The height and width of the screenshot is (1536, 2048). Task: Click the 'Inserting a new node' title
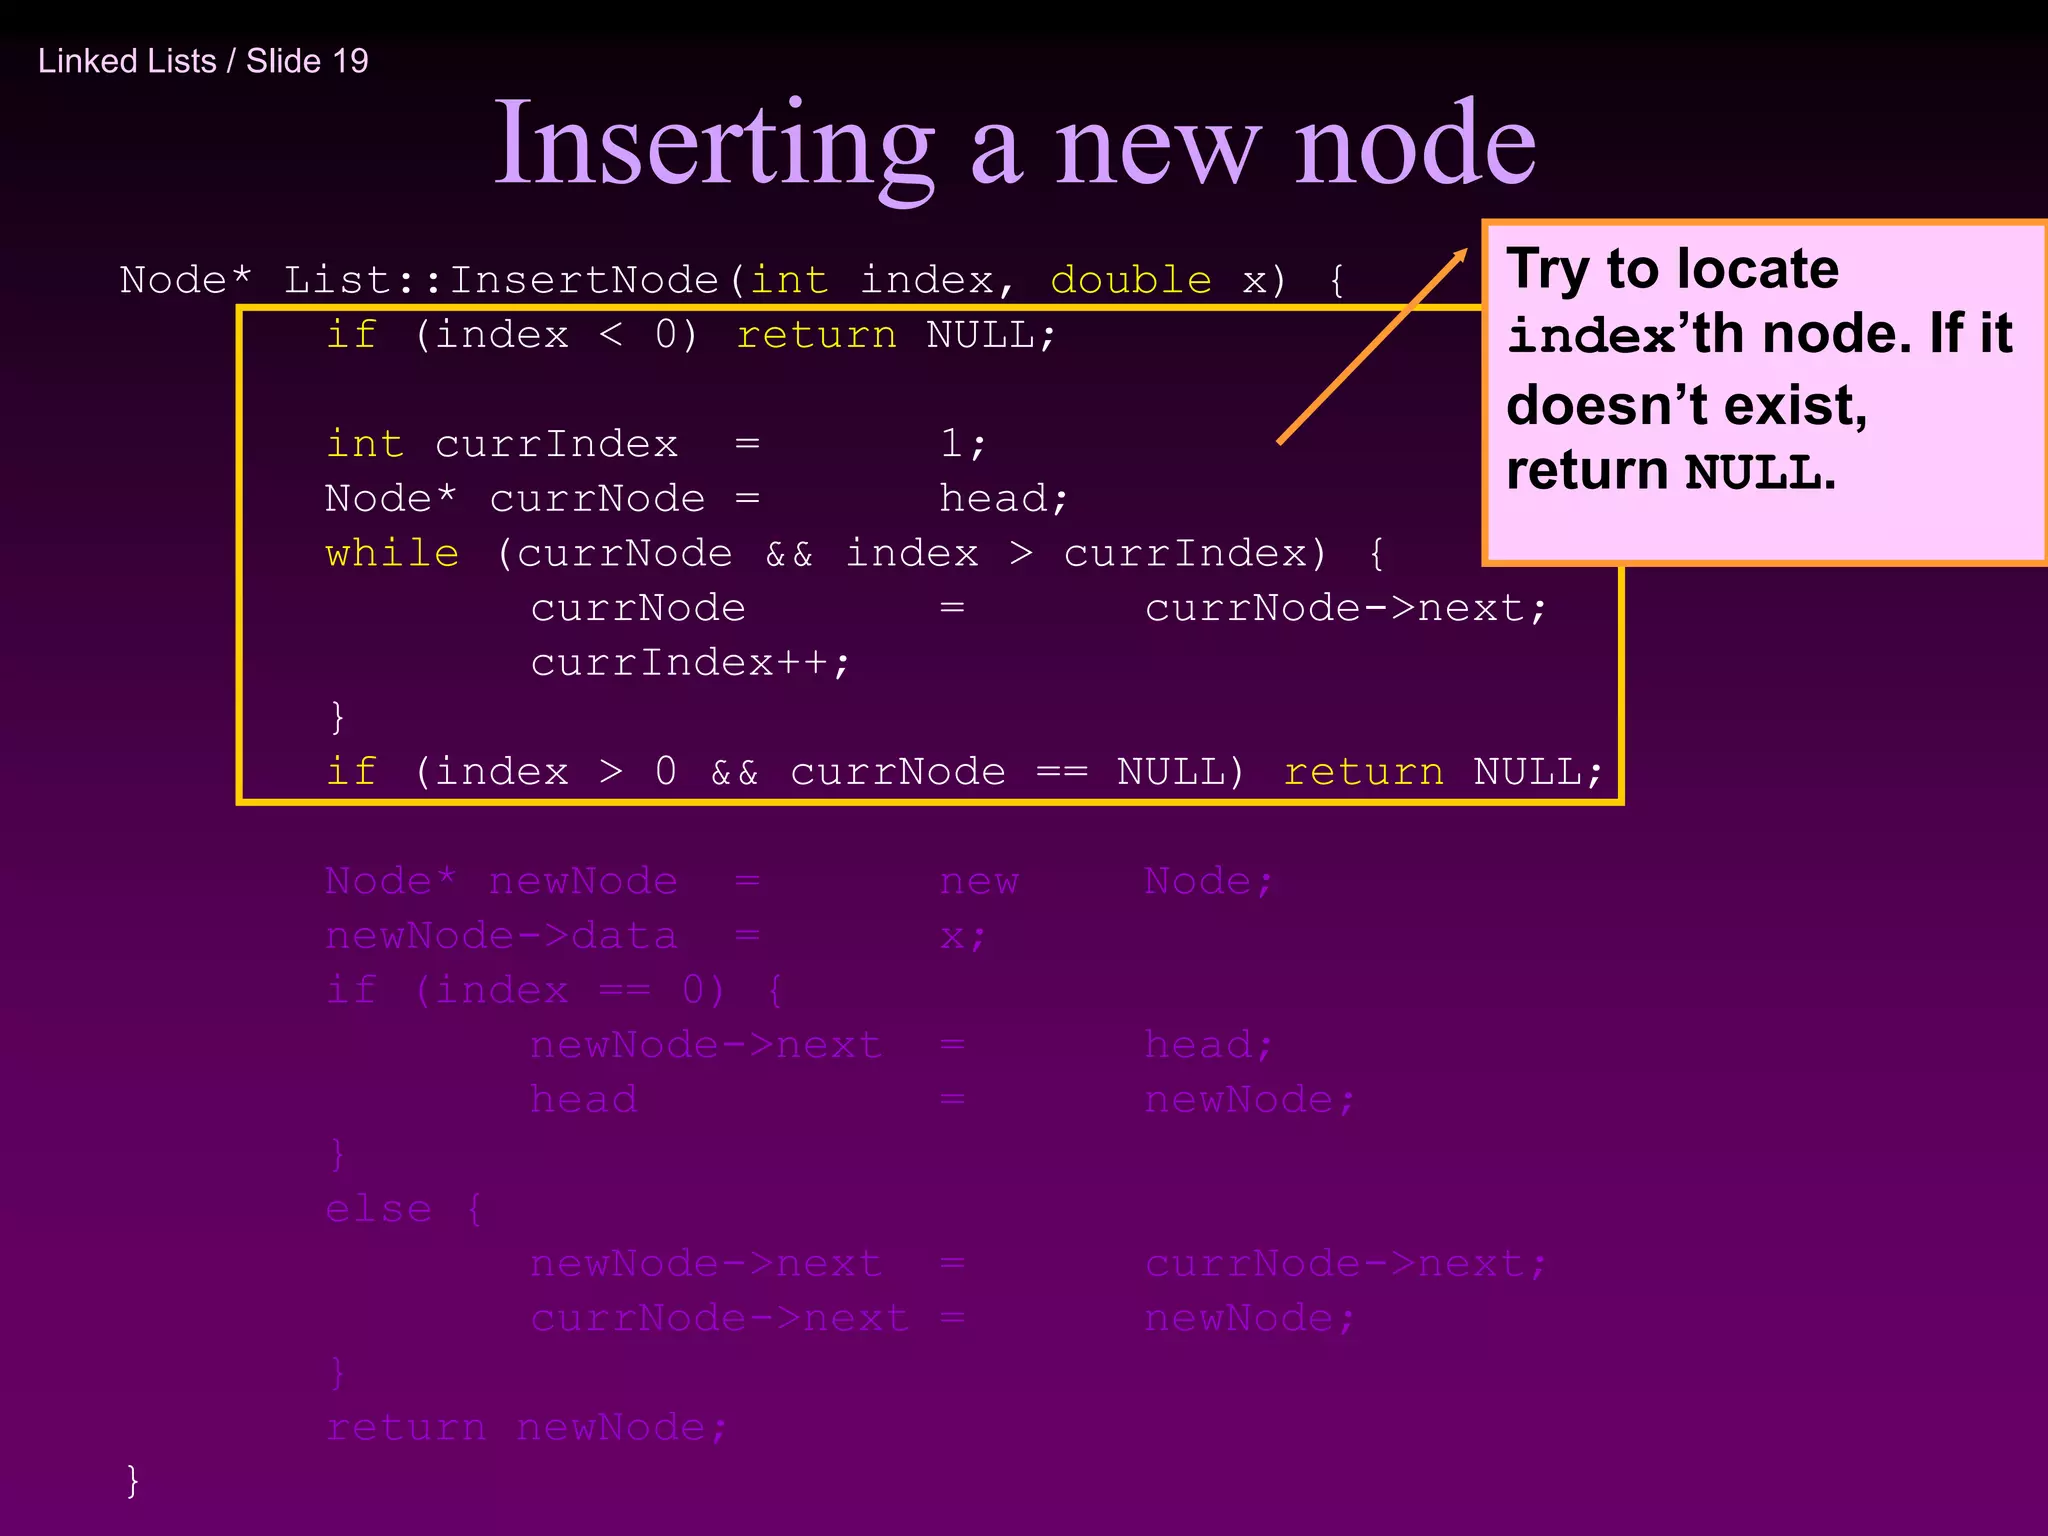point(1014,145)
